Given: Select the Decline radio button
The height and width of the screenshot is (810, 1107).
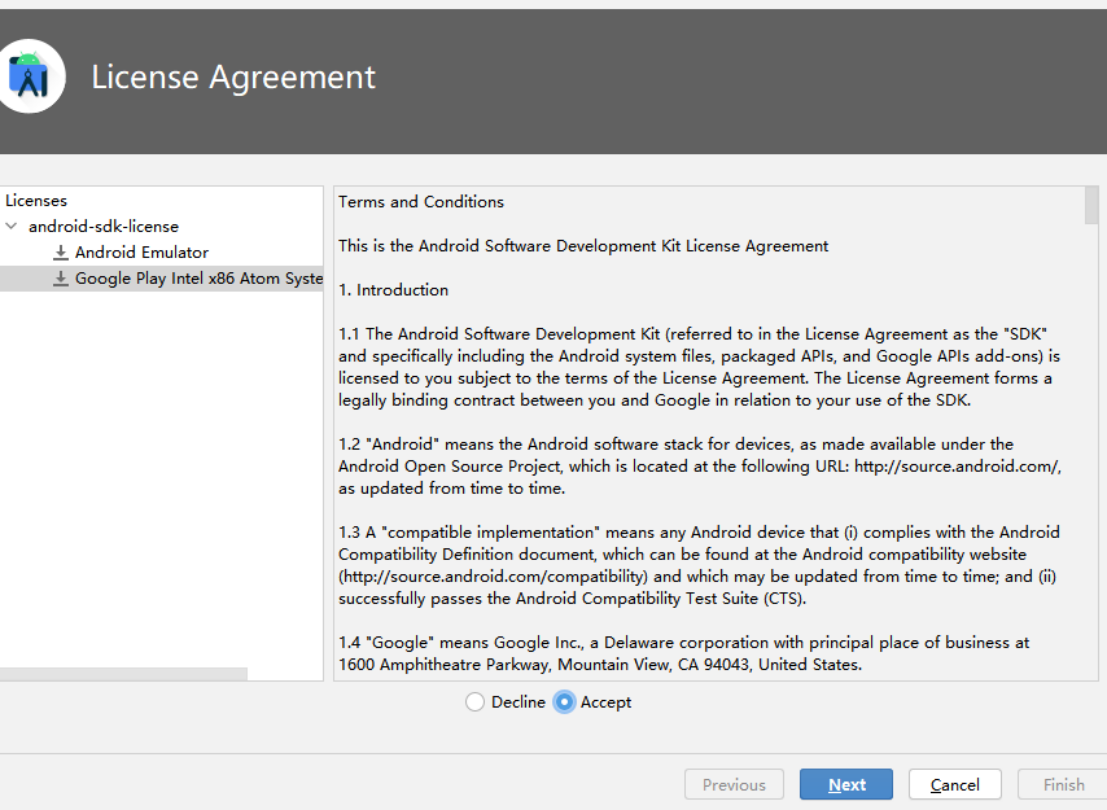Looking at the screenshot, I should 475,702.
